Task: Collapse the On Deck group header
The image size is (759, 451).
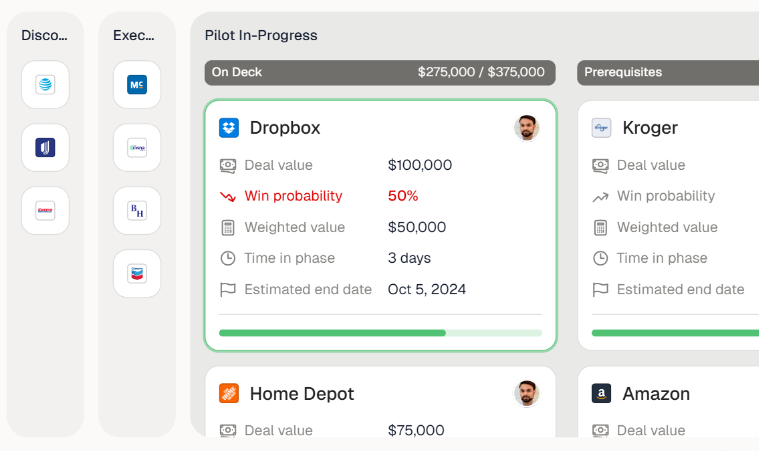Action: point(380,72)
